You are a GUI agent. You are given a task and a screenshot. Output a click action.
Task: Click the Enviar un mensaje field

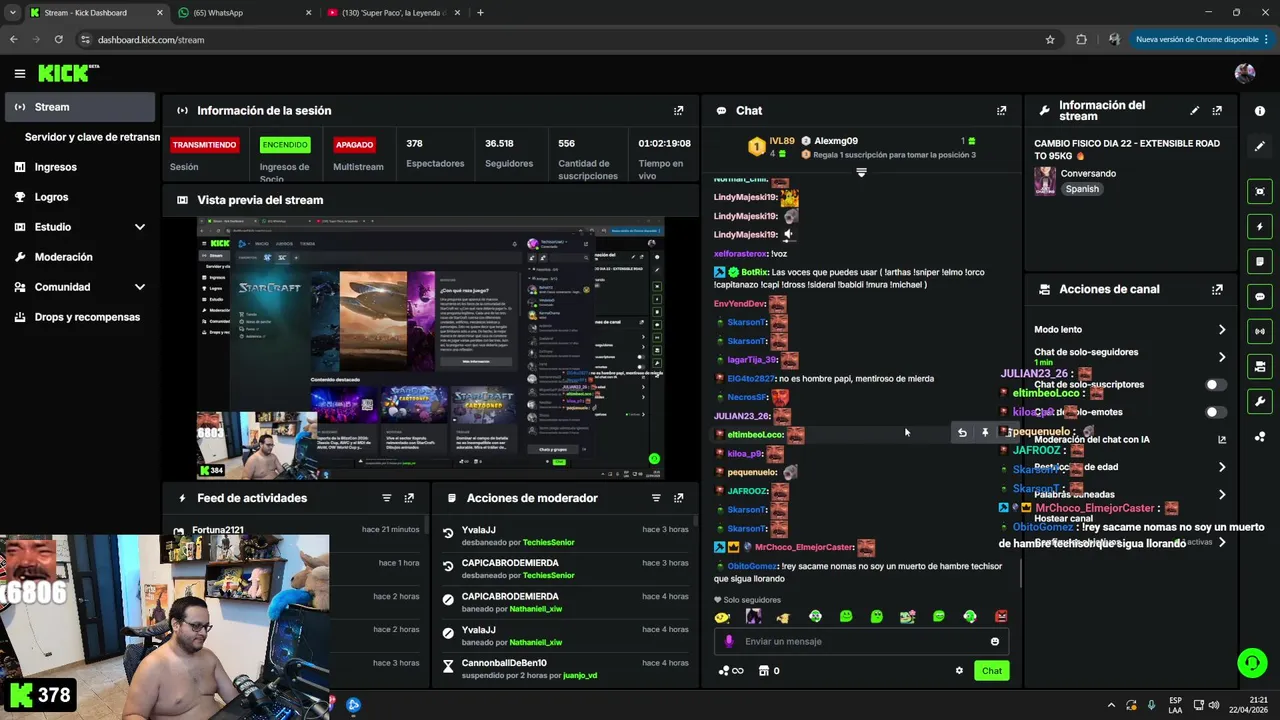pyautogui.click(x=860, y=642)
